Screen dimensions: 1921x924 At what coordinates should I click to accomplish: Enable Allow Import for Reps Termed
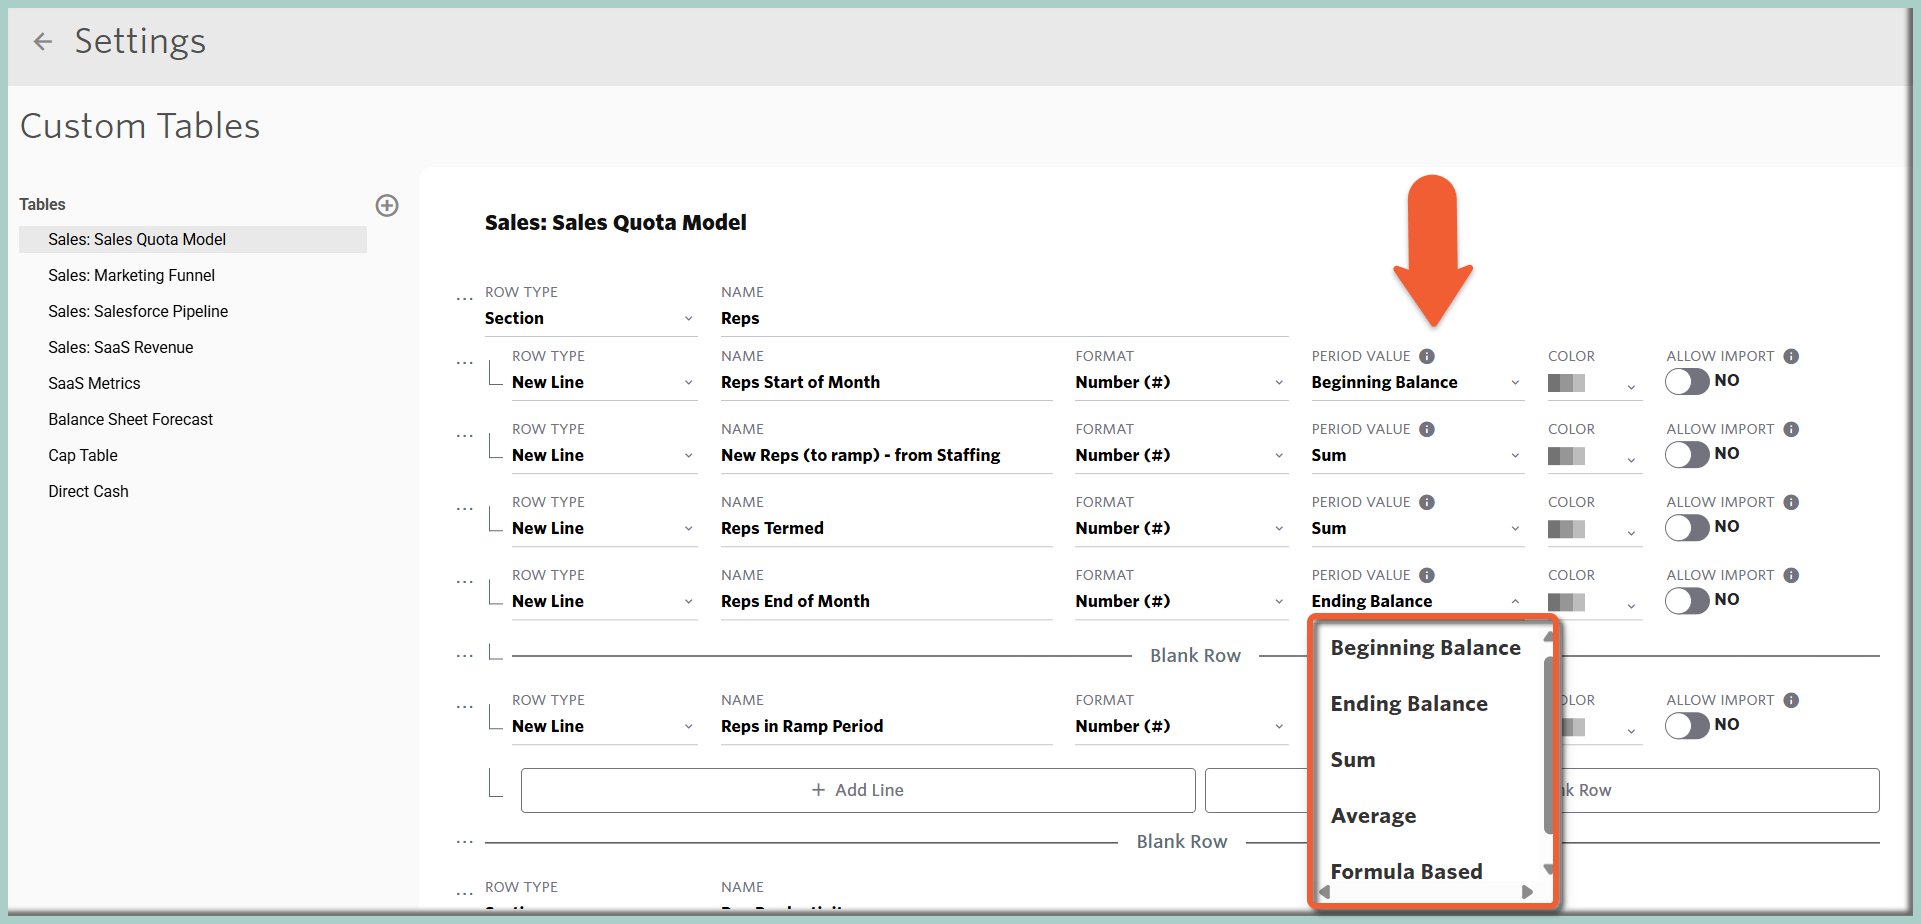click(x=1687, y=527)
